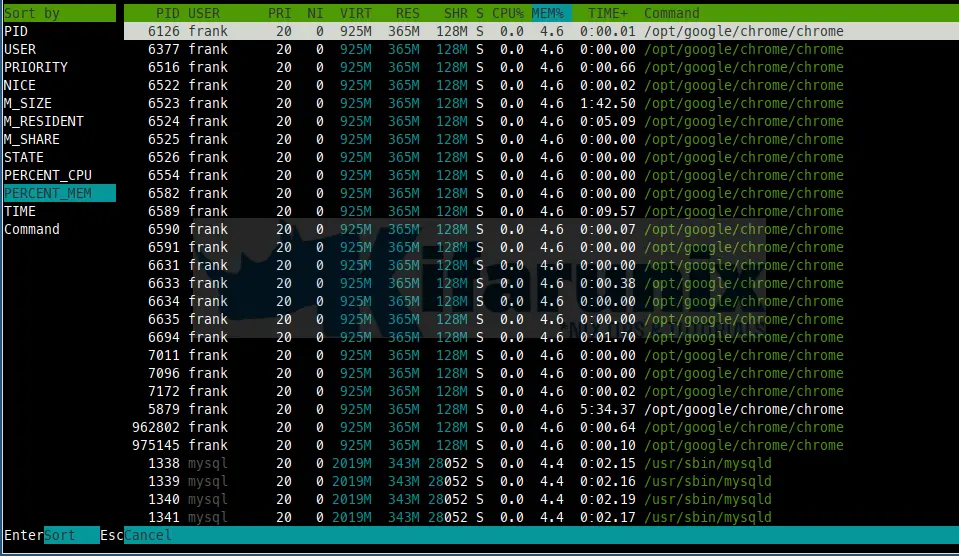Click the RES column header
The image size is (959, 556).
click(407, 13)
